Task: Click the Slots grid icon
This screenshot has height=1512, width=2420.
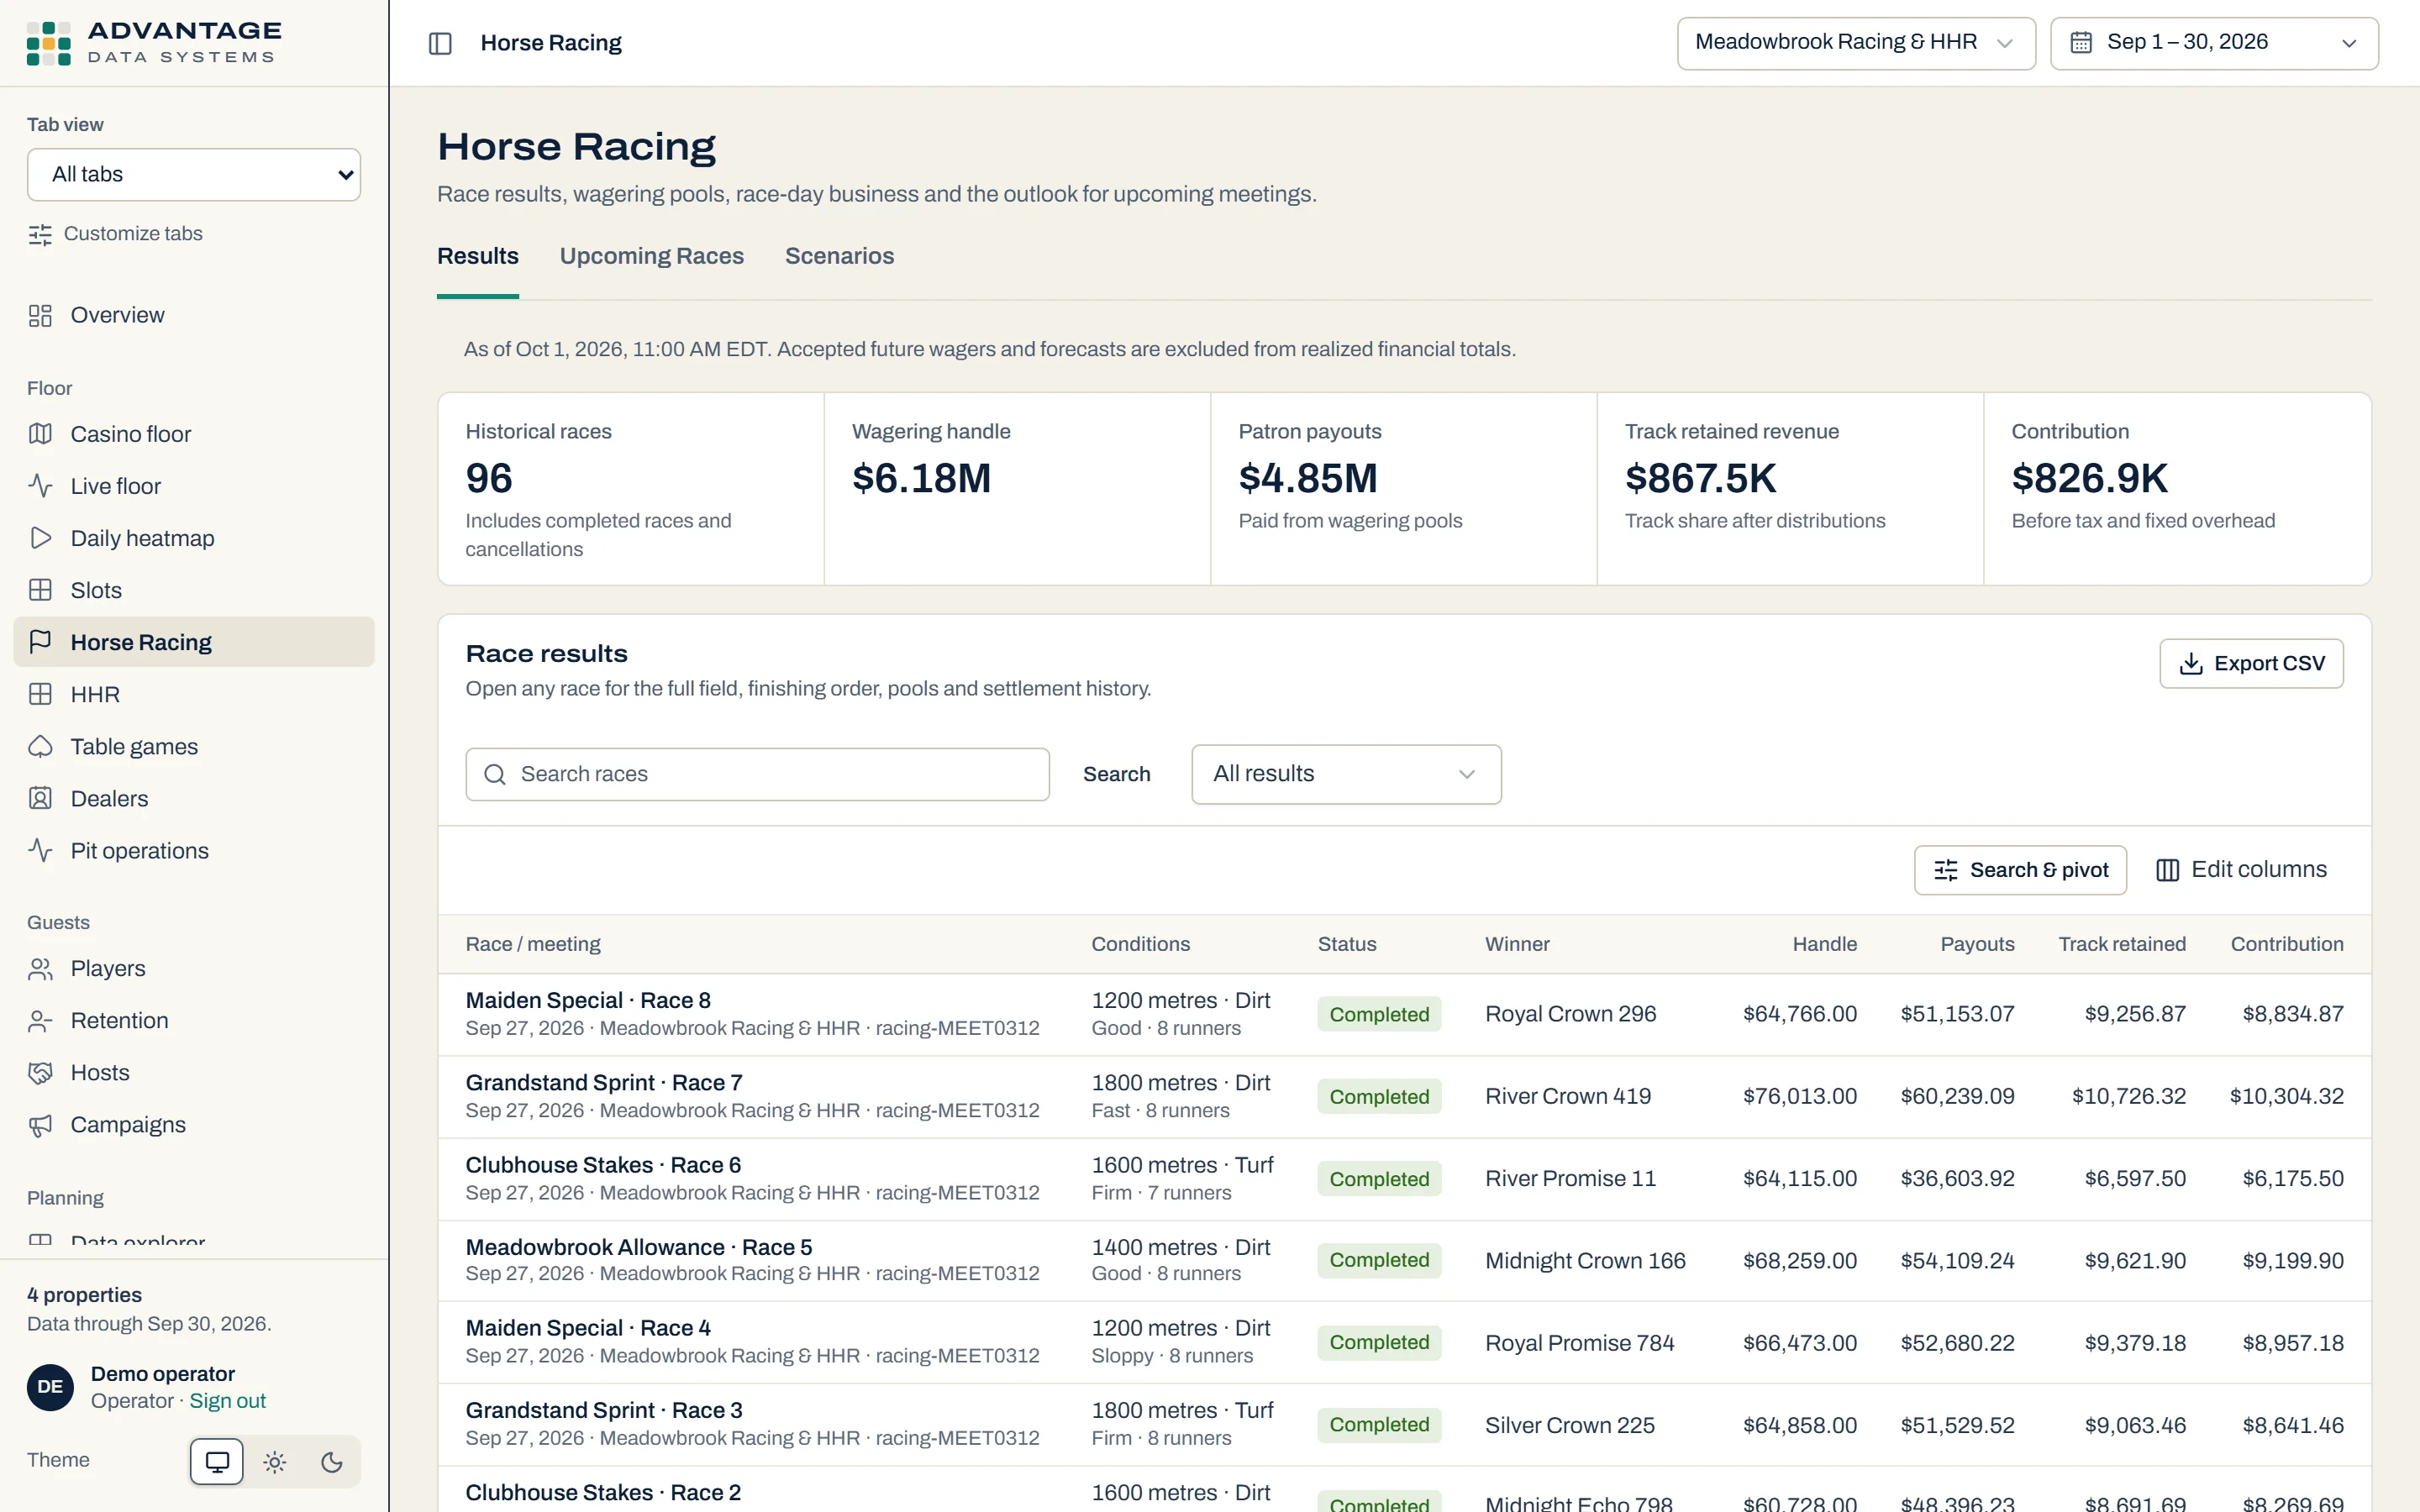Action: (40, 590)
